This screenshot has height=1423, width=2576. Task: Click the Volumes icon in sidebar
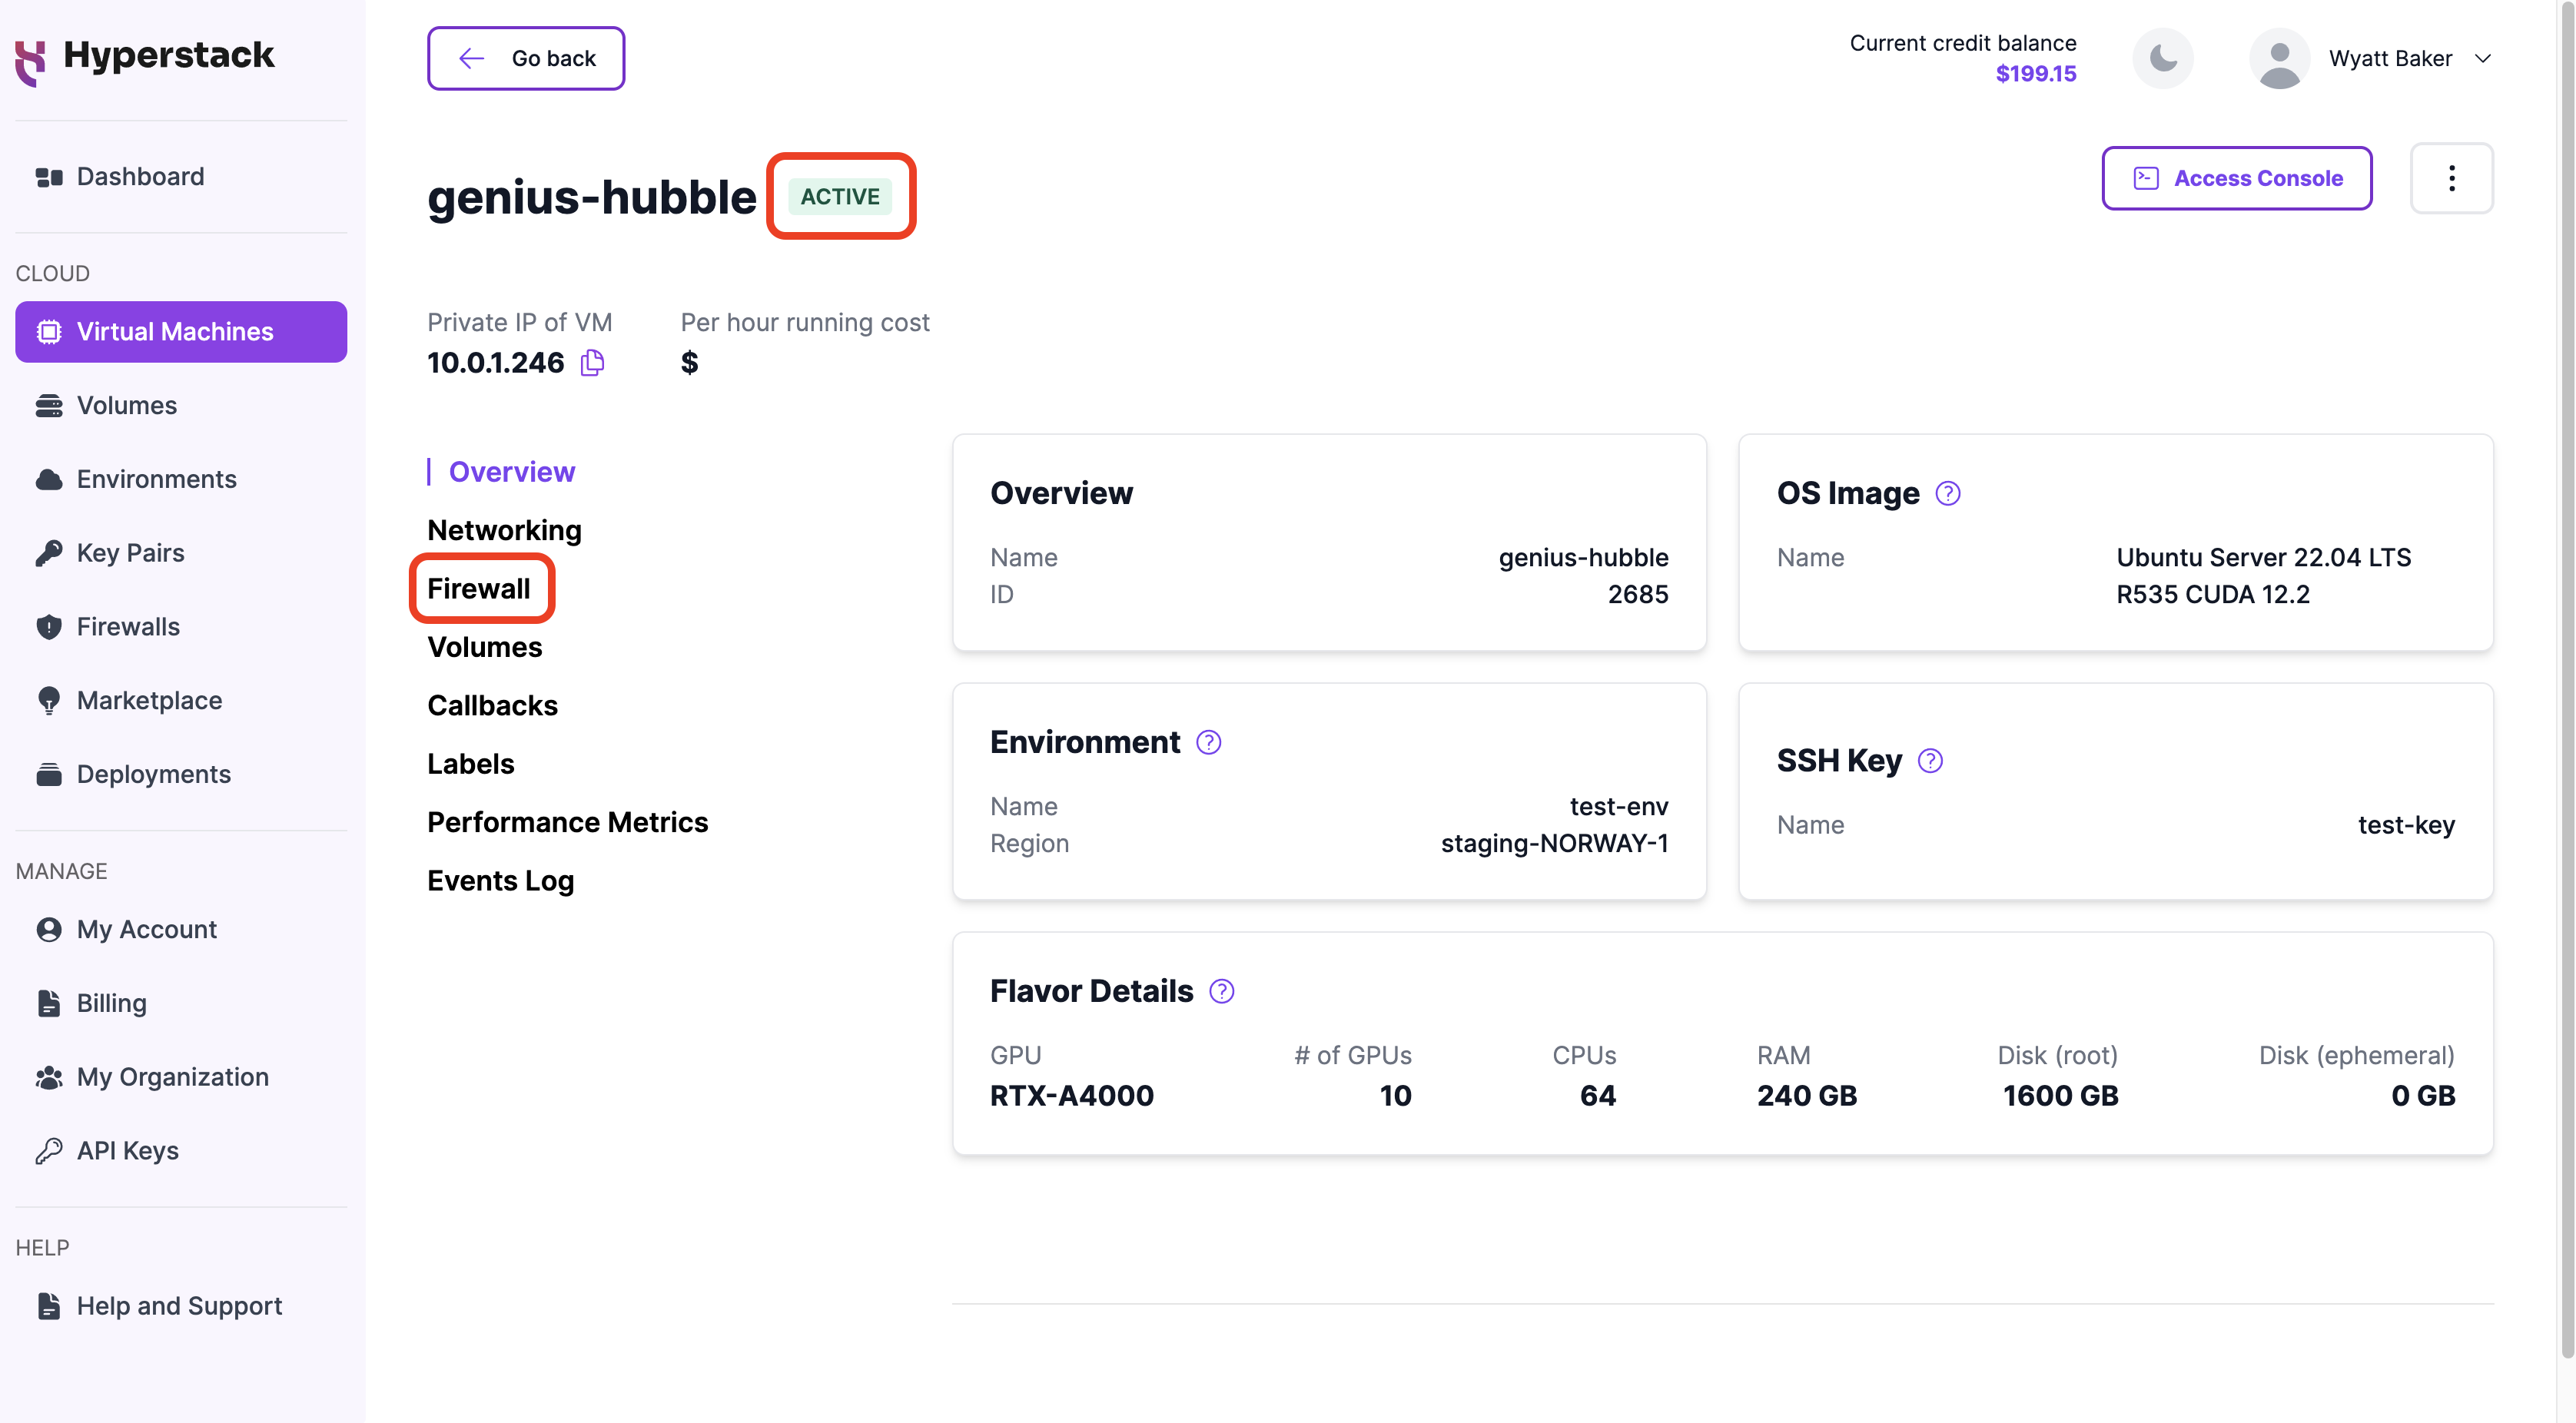48,403
